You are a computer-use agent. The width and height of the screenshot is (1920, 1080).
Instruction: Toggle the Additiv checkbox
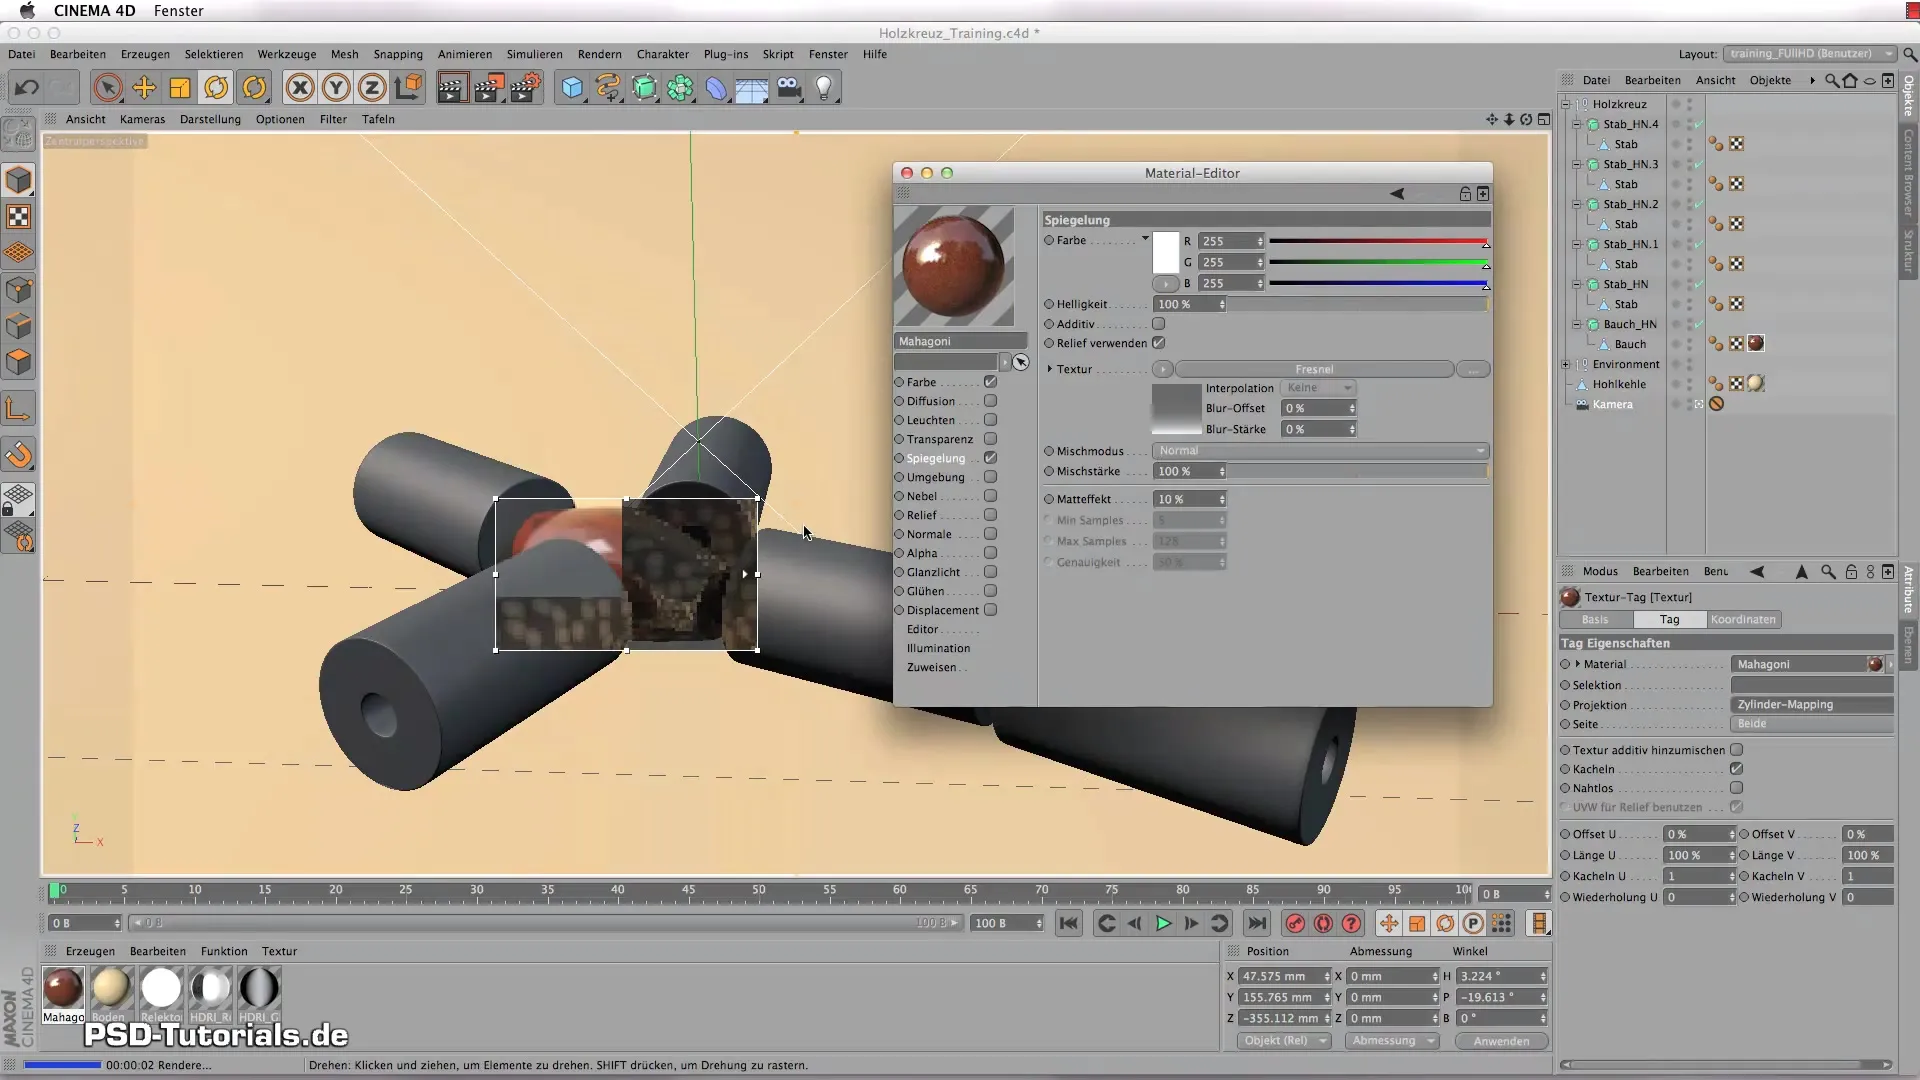1158,324
